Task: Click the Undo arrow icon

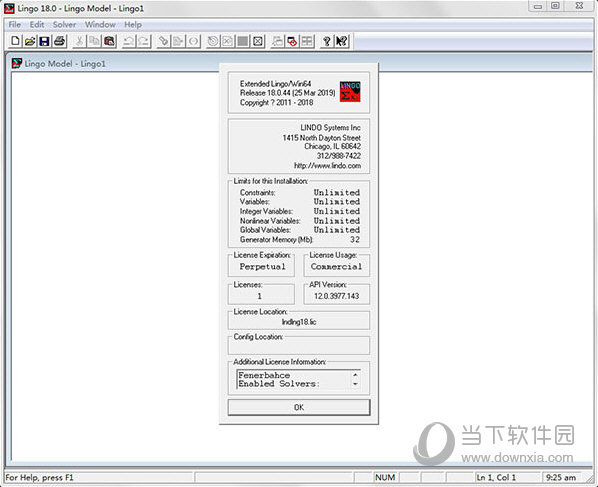Action: [x=129, y=41]
